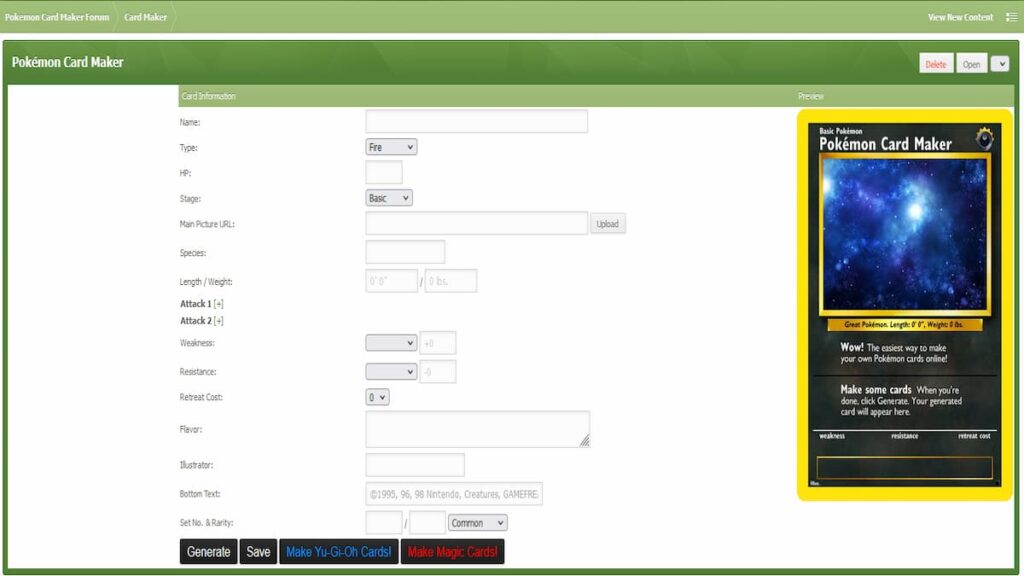Open the Type dropdown showing Fire
Viewport: 1024px width, 576px height.
point(391,147)
